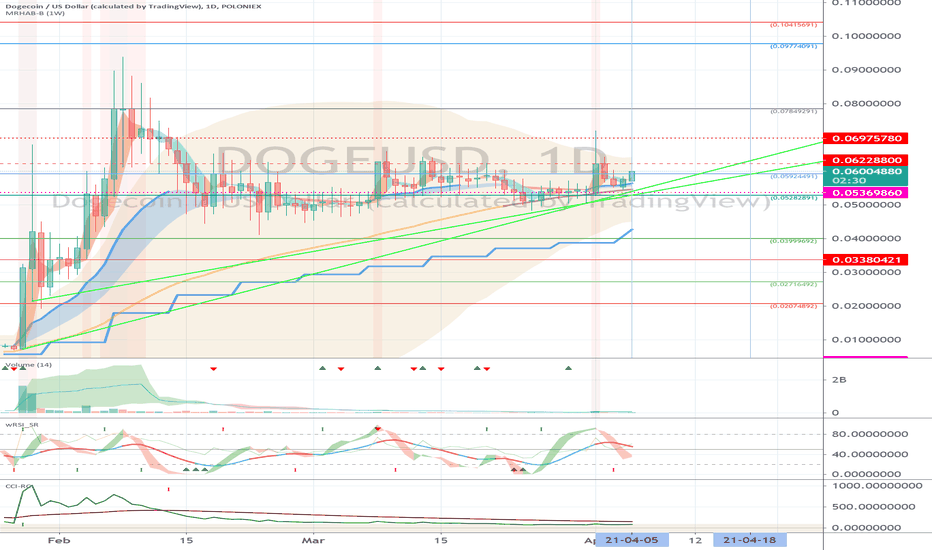Click 80.00000000 on the wRSI axis
932x550 pixels.
[x=870, y=434]
